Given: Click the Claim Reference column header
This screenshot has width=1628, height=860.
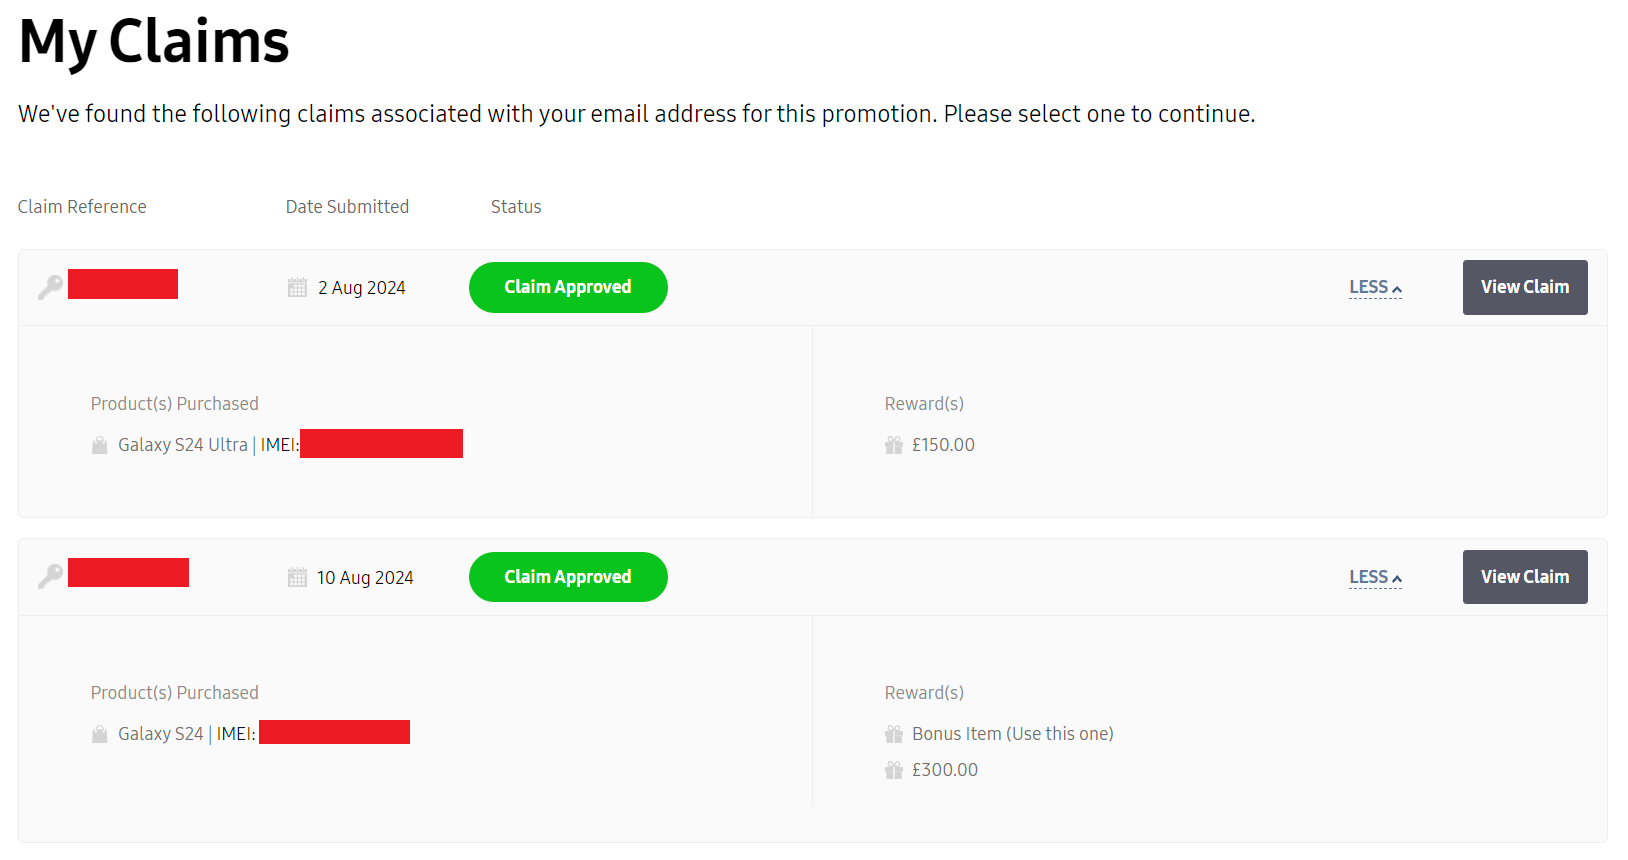Looking at the screenshot, I should (82, 207).
